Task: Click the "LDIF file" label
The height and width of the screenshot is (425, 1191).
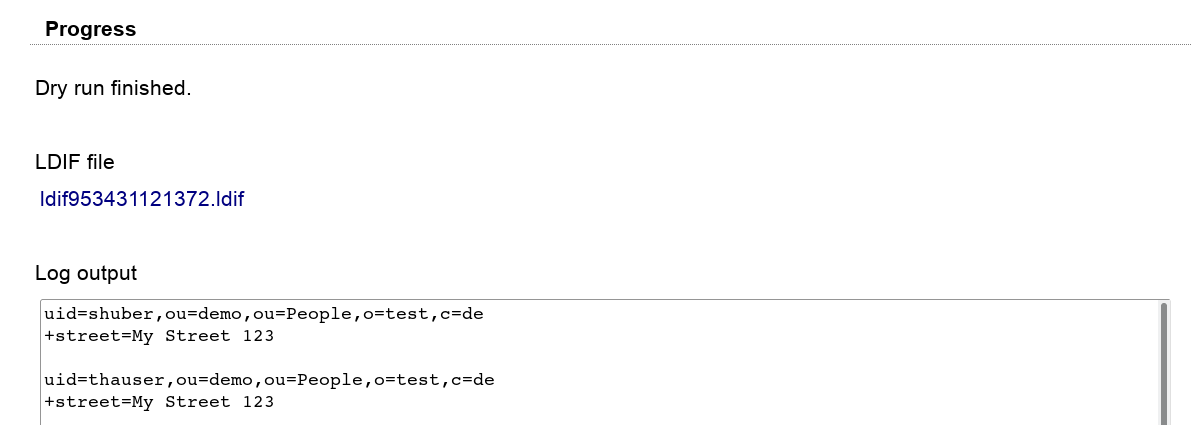Action: click(x=75, y=161)
